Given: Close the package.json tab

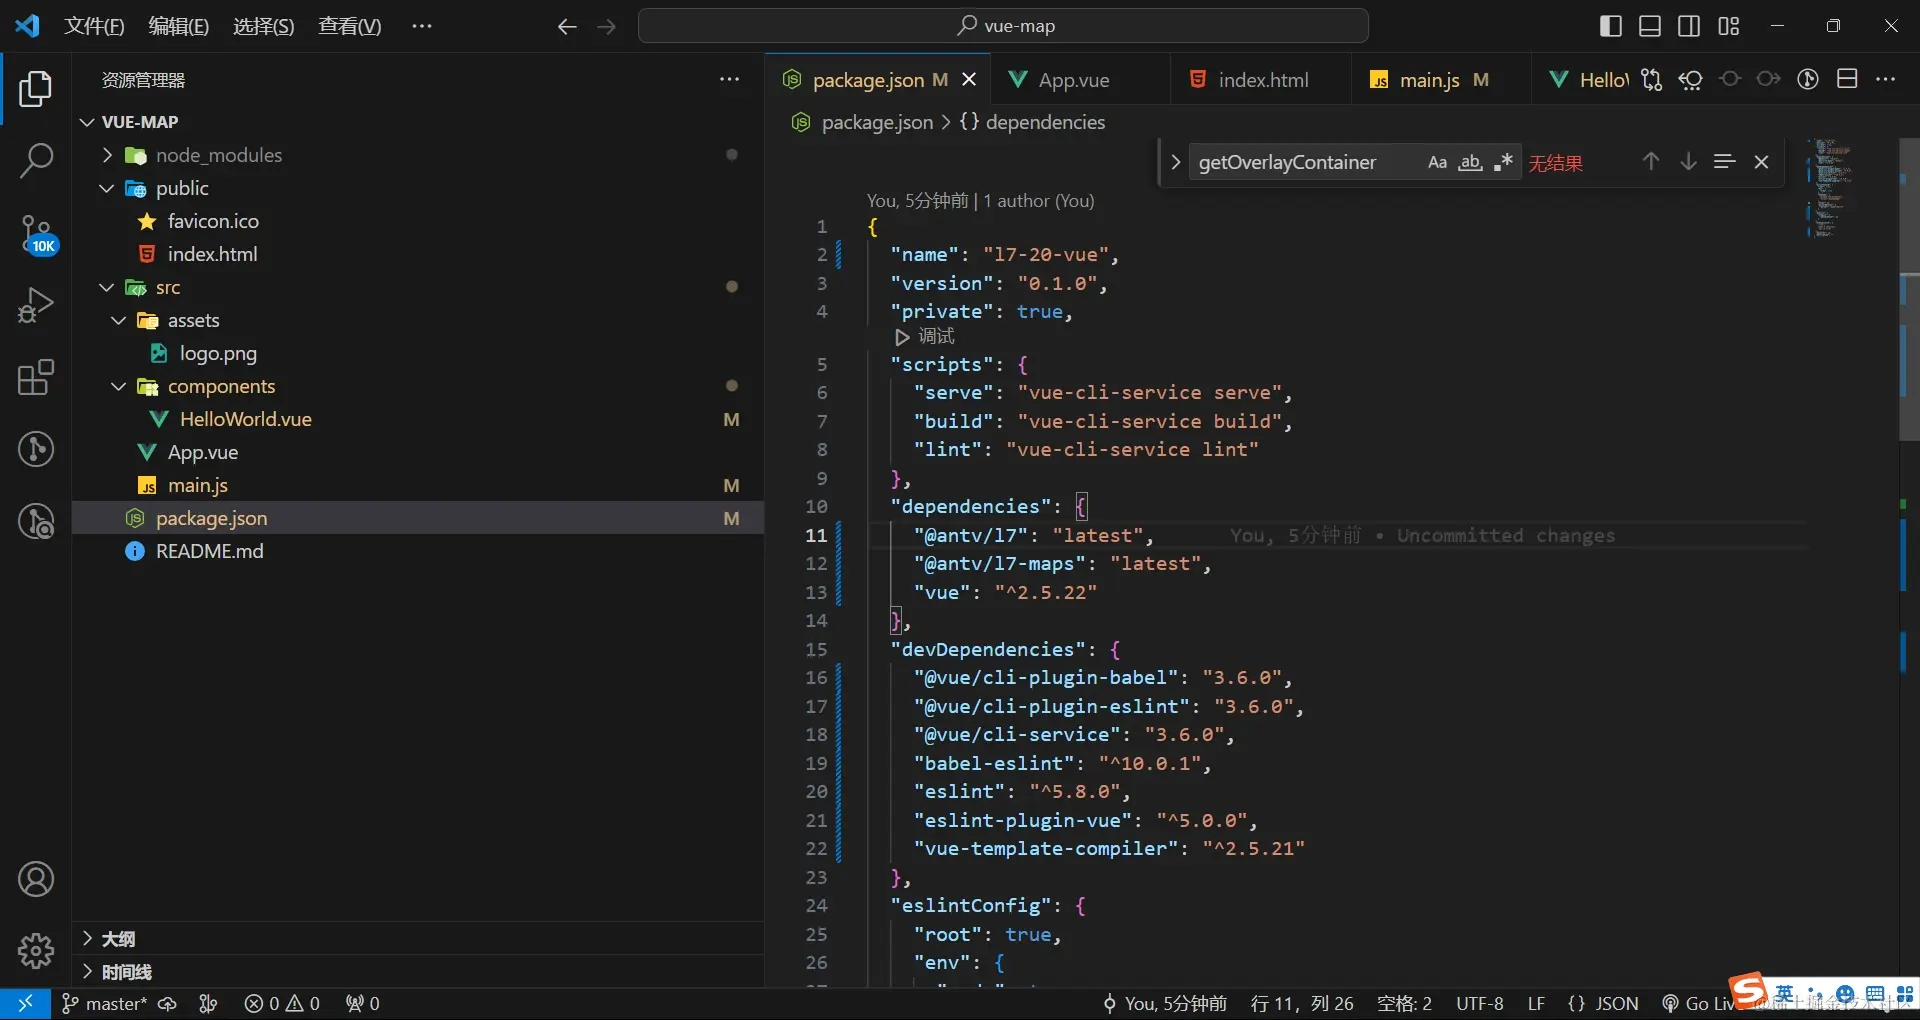Looking at the screenshot, I should coord(968,80).
